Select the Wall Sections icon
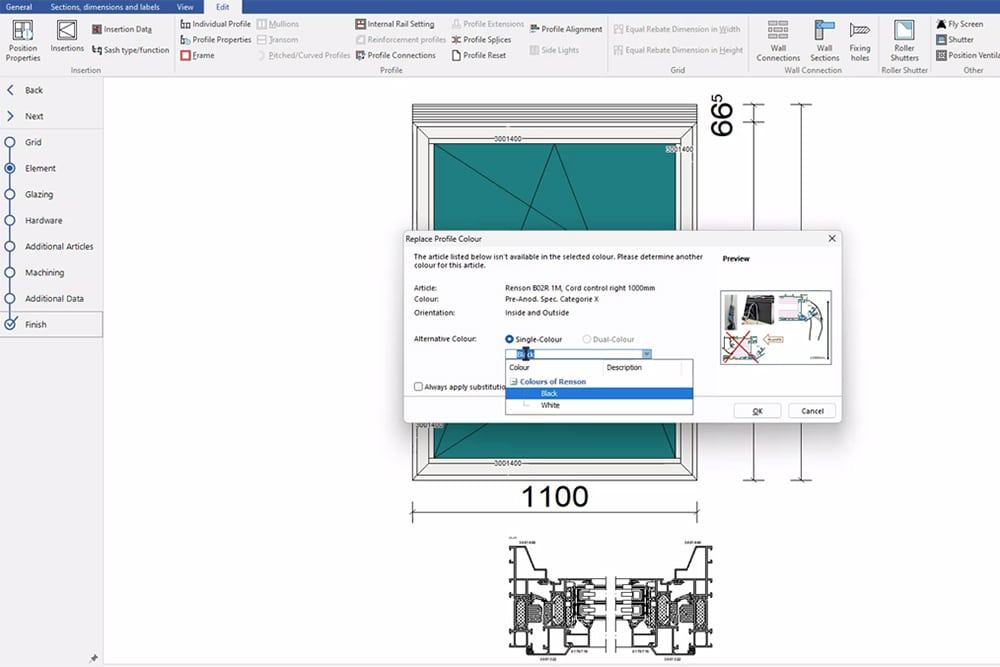Image resolution: width=1000 pixels, height=667 pixels. click(824, 39)
